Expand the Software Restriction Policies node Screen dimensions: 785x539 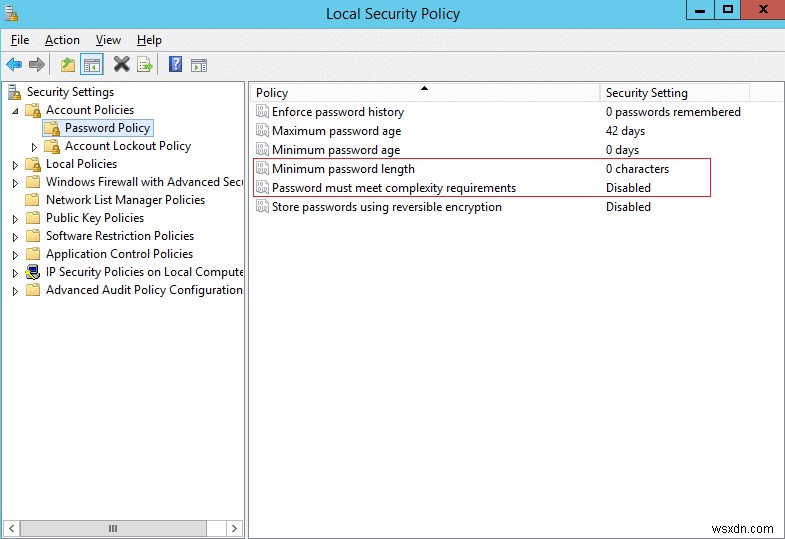[15, 237]
